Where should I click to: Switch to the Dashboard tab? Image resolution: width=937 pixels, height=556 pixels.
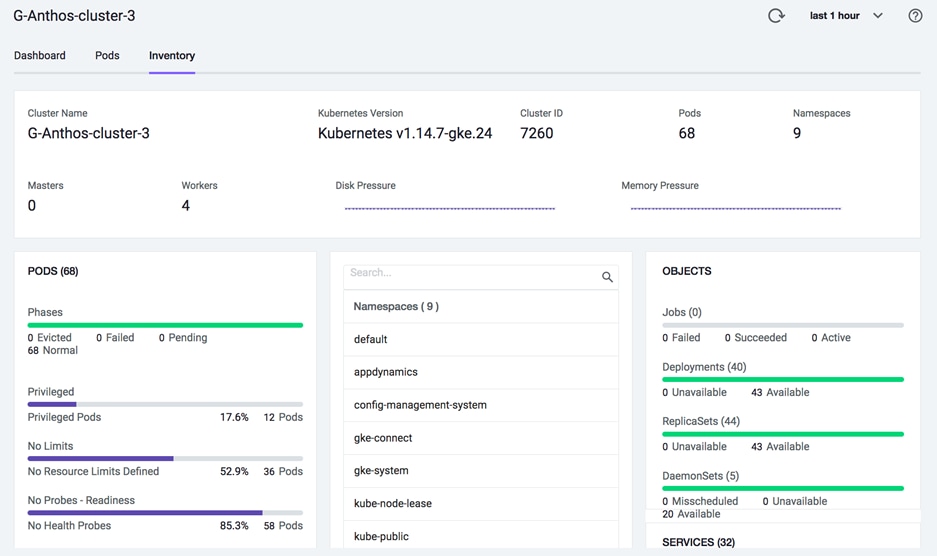(39, 56)
